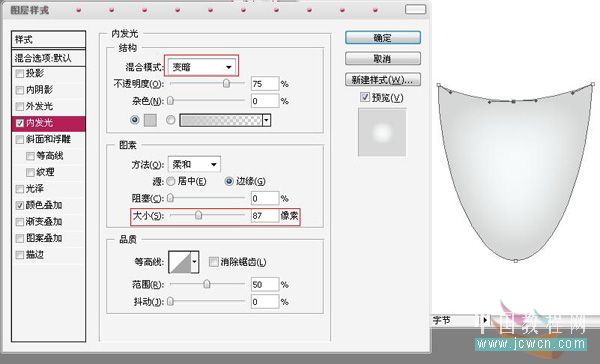600x364 pixels.
Task: Uncheck the 颜色叠加 (Color Overlay) checkbox
Action: point(20,206)
